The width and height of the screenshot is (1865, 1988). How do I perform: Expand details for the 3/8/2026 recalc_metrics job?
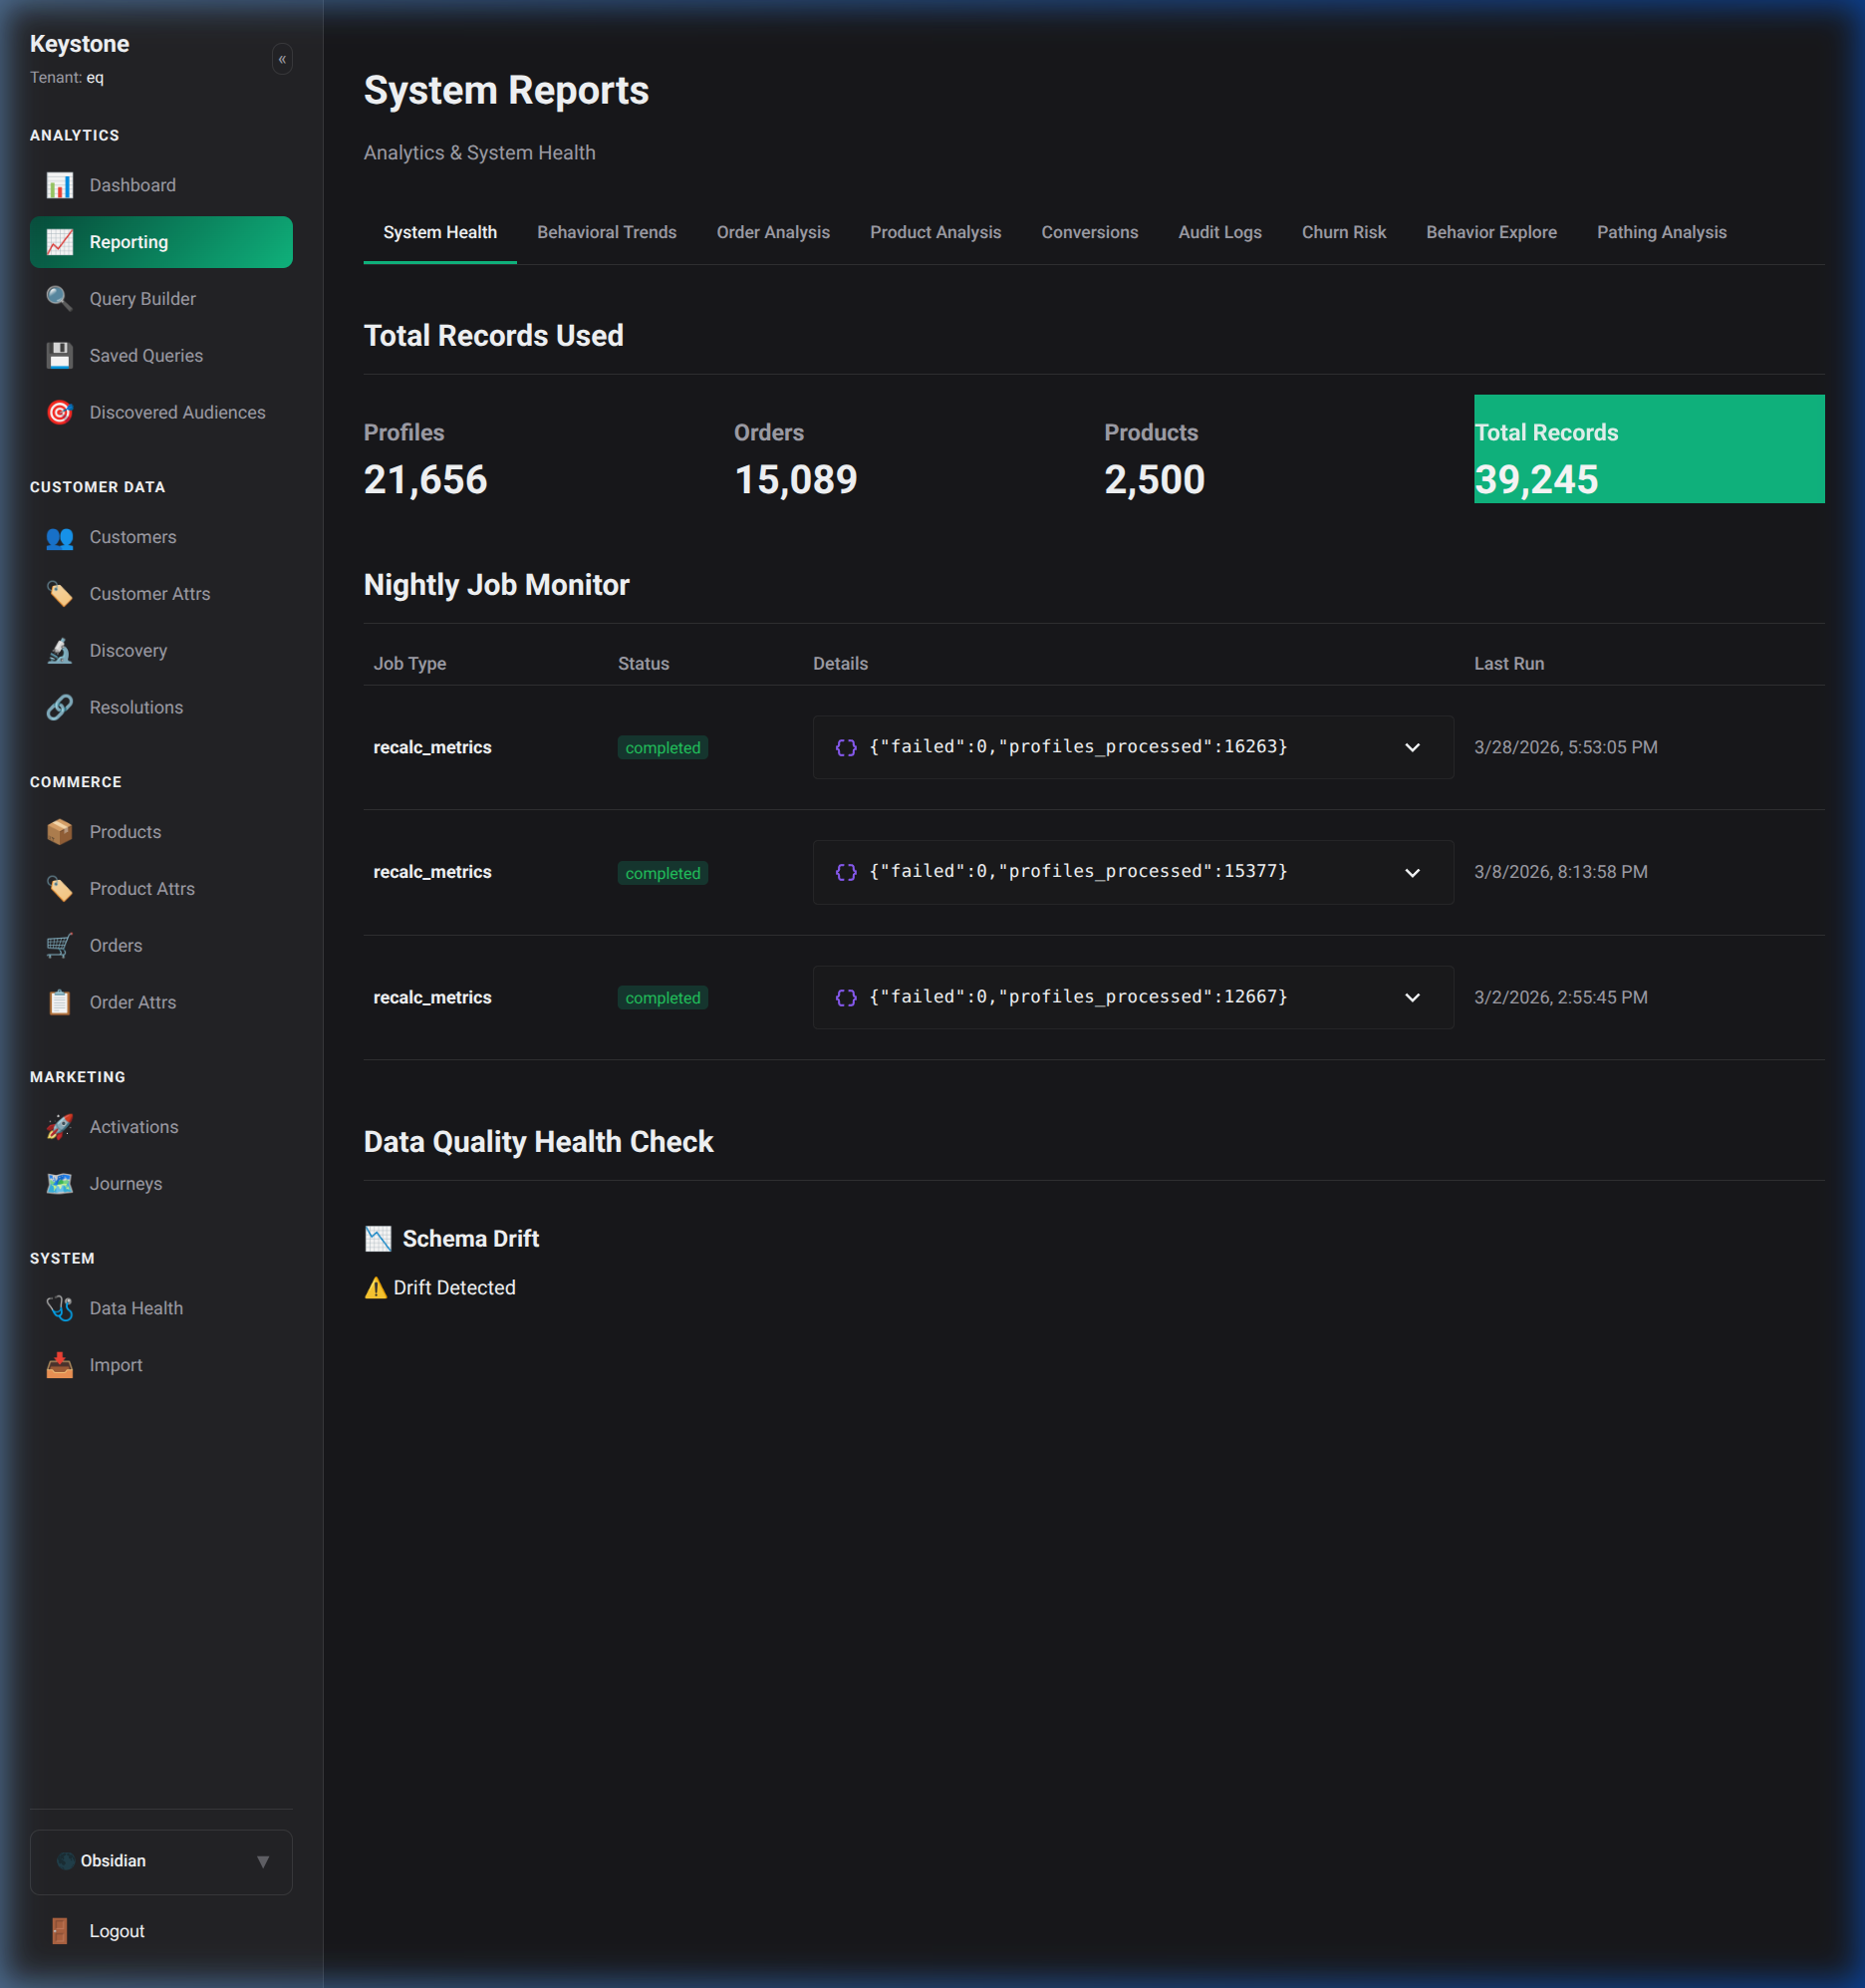(x=1412, y=872)
